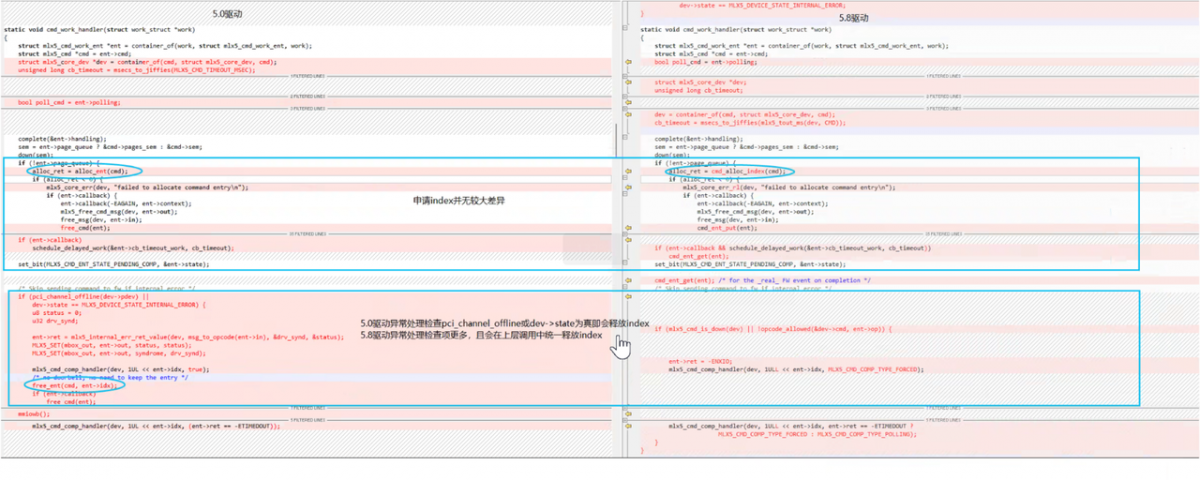This screenshot has width=1200, height=480.
Task: Click copy arrow beside right-pane 'bool poll_cmd' line
Action: point(629,62)
